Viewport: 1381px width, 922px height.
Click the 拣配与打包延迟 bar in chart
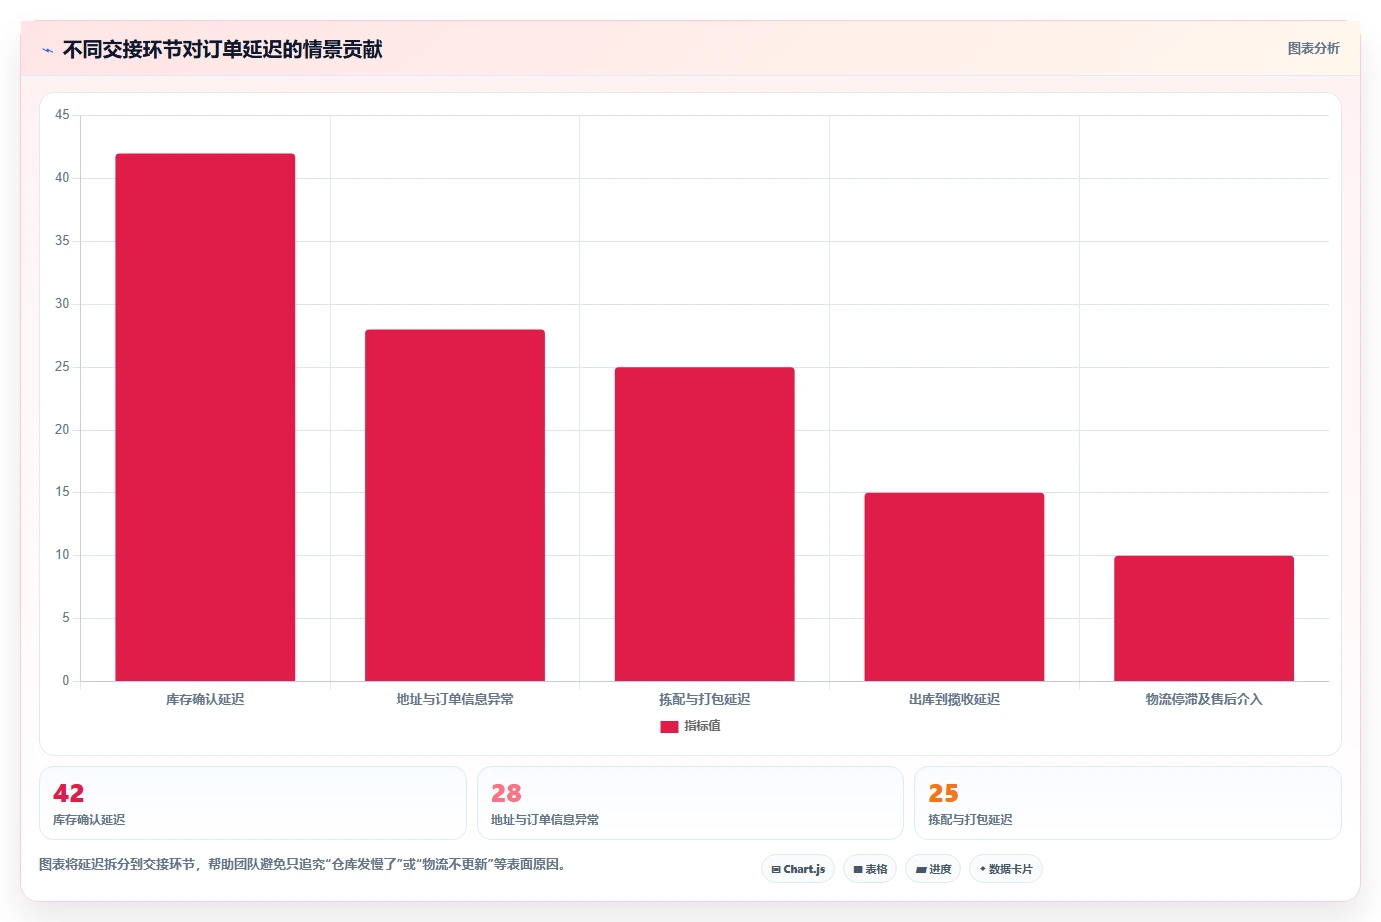(x=705, y=524)
